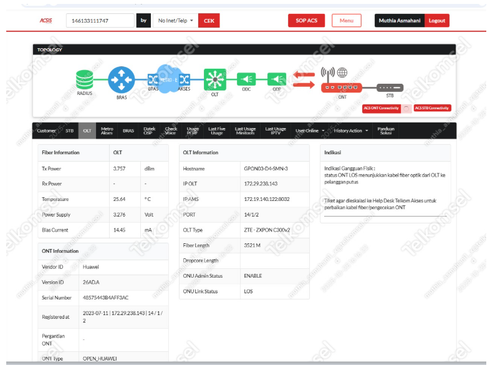Click the ONT Type value OPEN_HUAWEI
The height and width of the screenshot is (367, 500).
coord(100,359)
